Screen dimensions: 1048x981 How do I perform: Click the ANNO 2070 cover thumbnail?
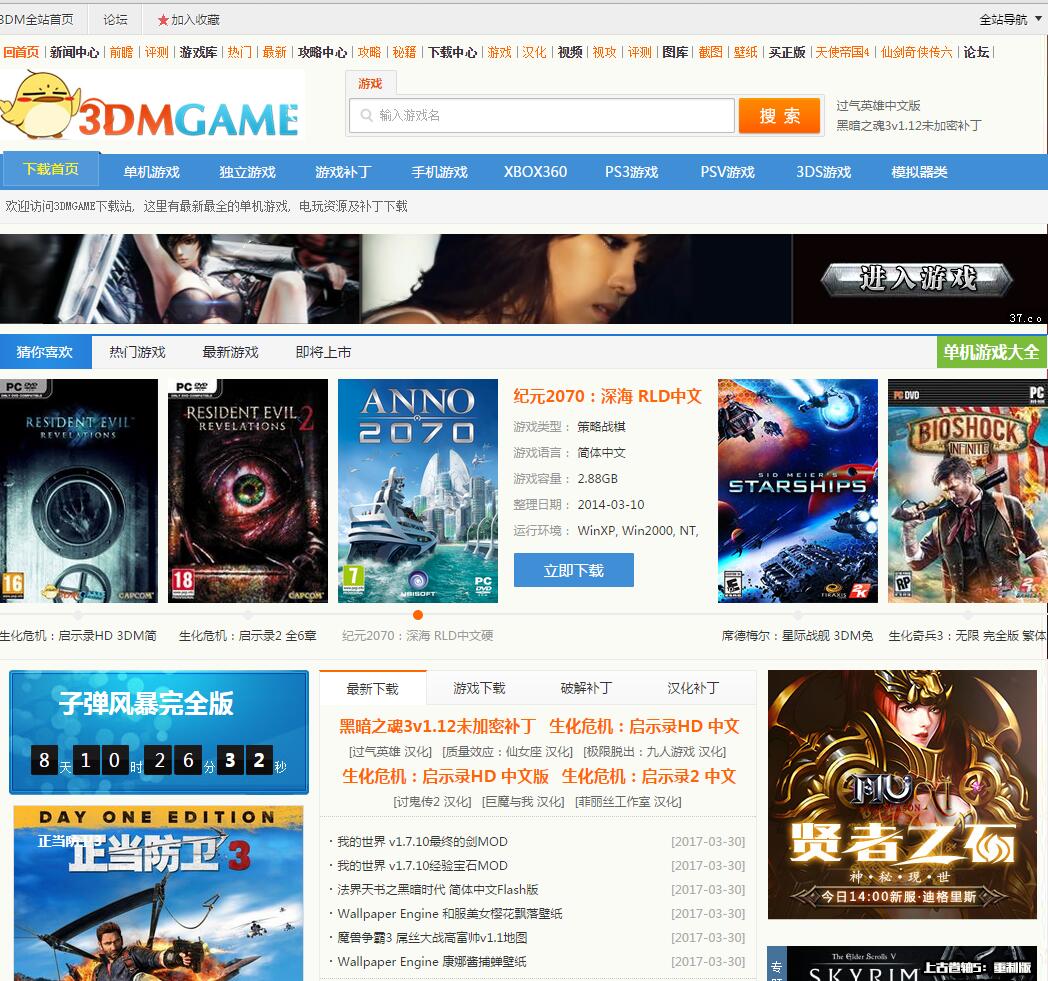tap(418, 490)
